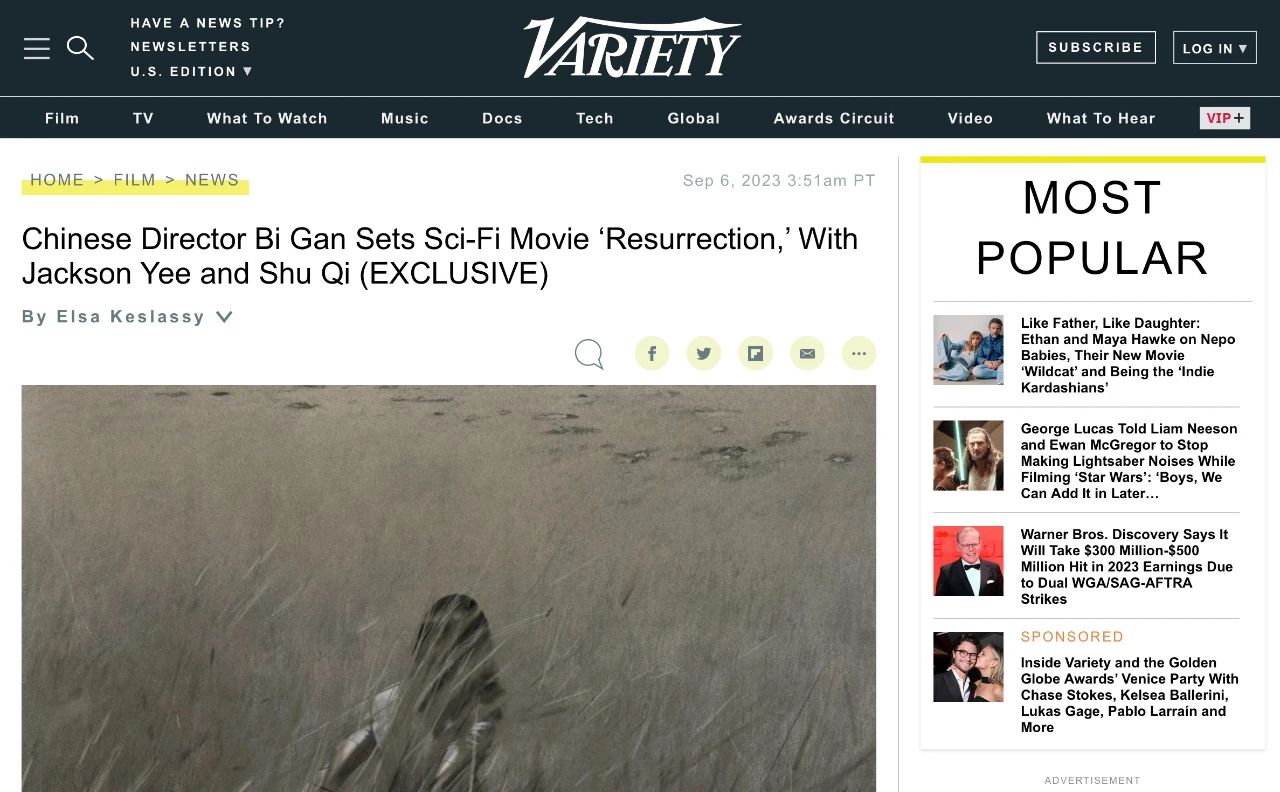
Task: Go to the Awards Circuit section
Action: tap(834, 118)
